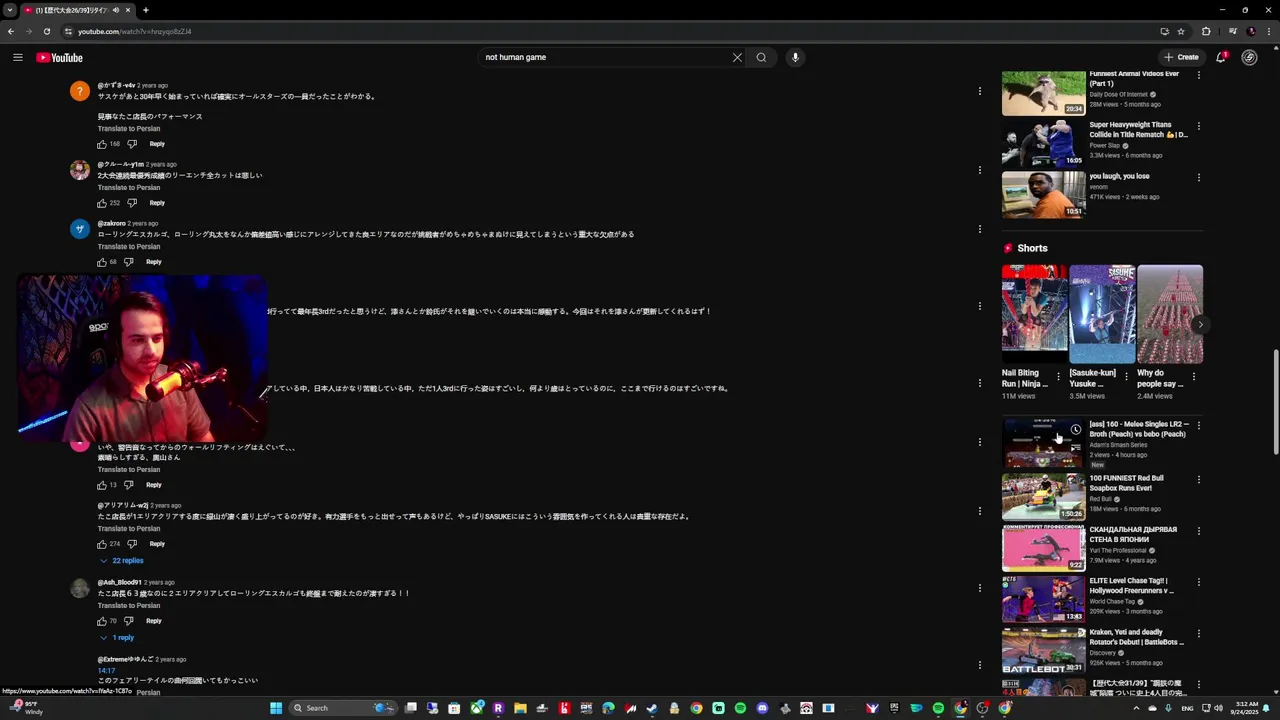Image resolution: width=1280 pixels, height=720 pixels.
Task: Open options on 'Why do people say' short
Action: (x=1194, y=377)
